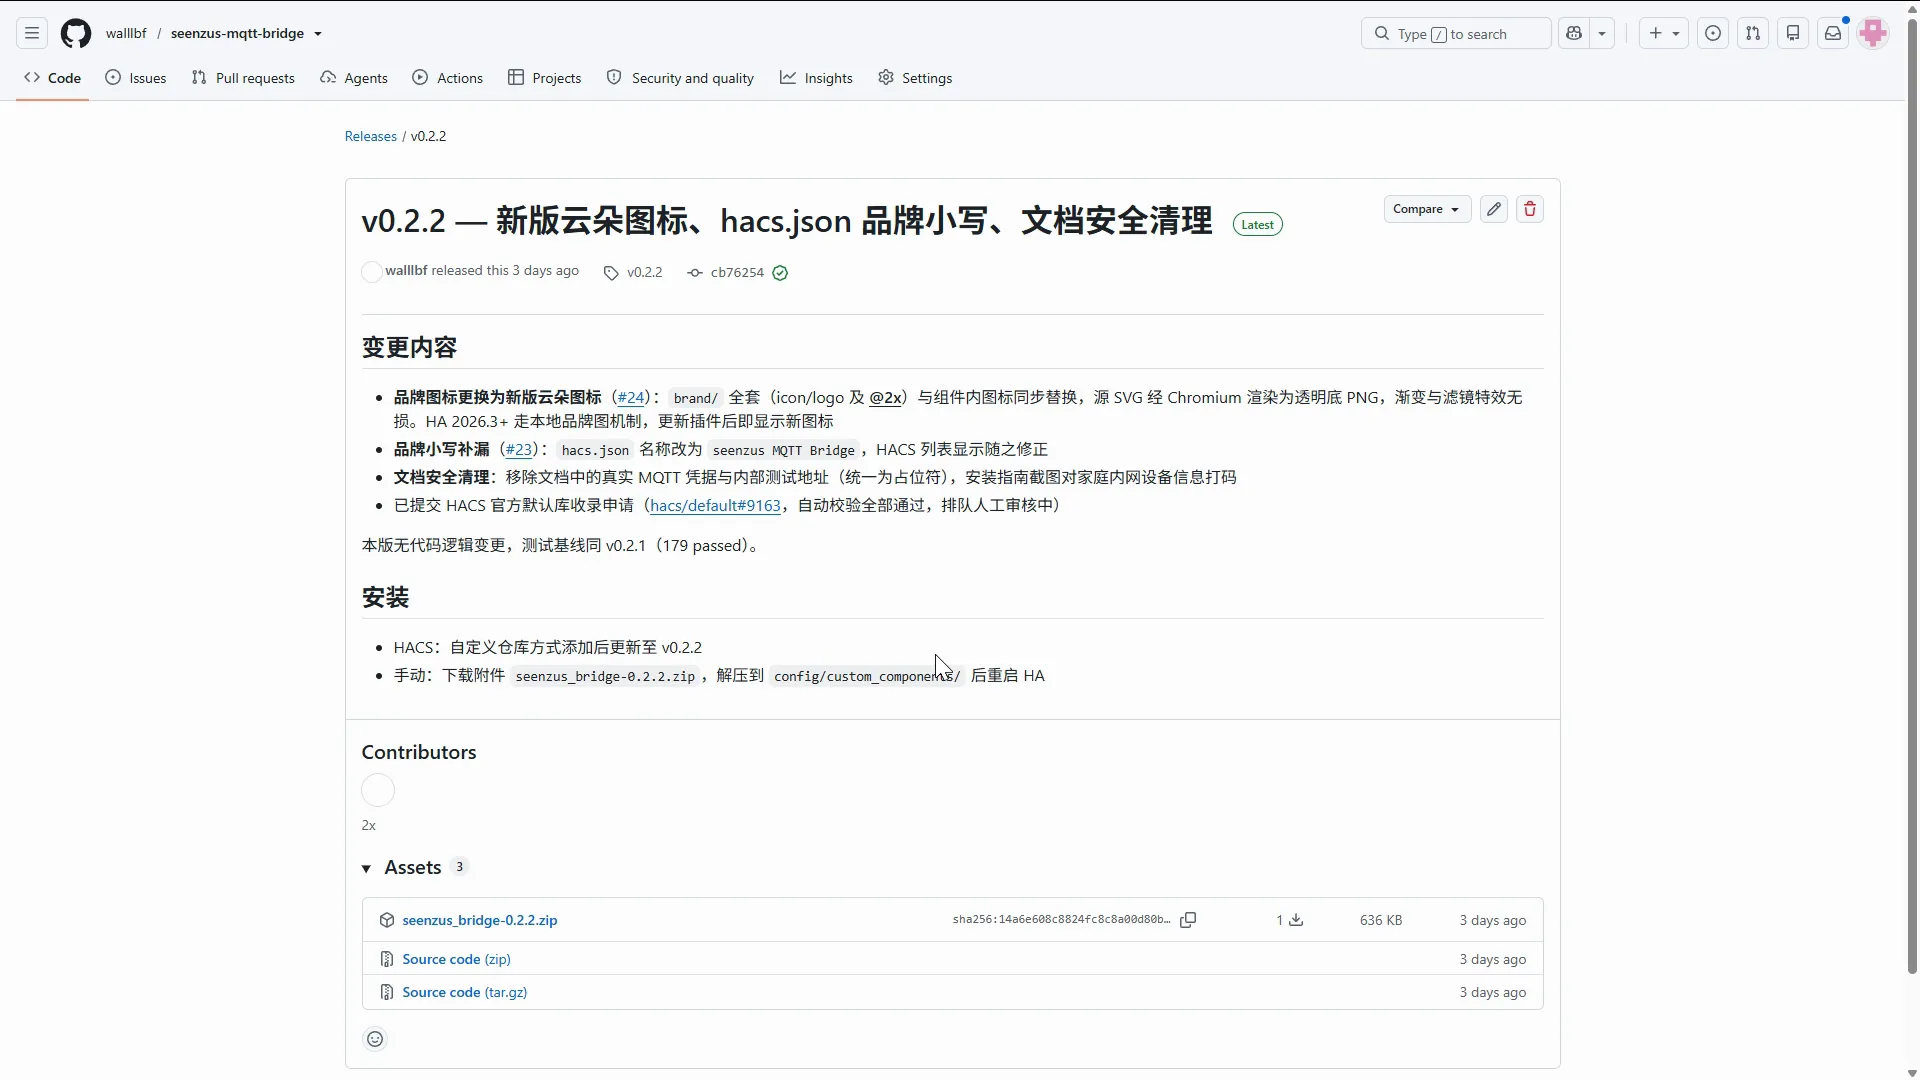
Task: View the verified commit check icon
Action: point(780,273)
